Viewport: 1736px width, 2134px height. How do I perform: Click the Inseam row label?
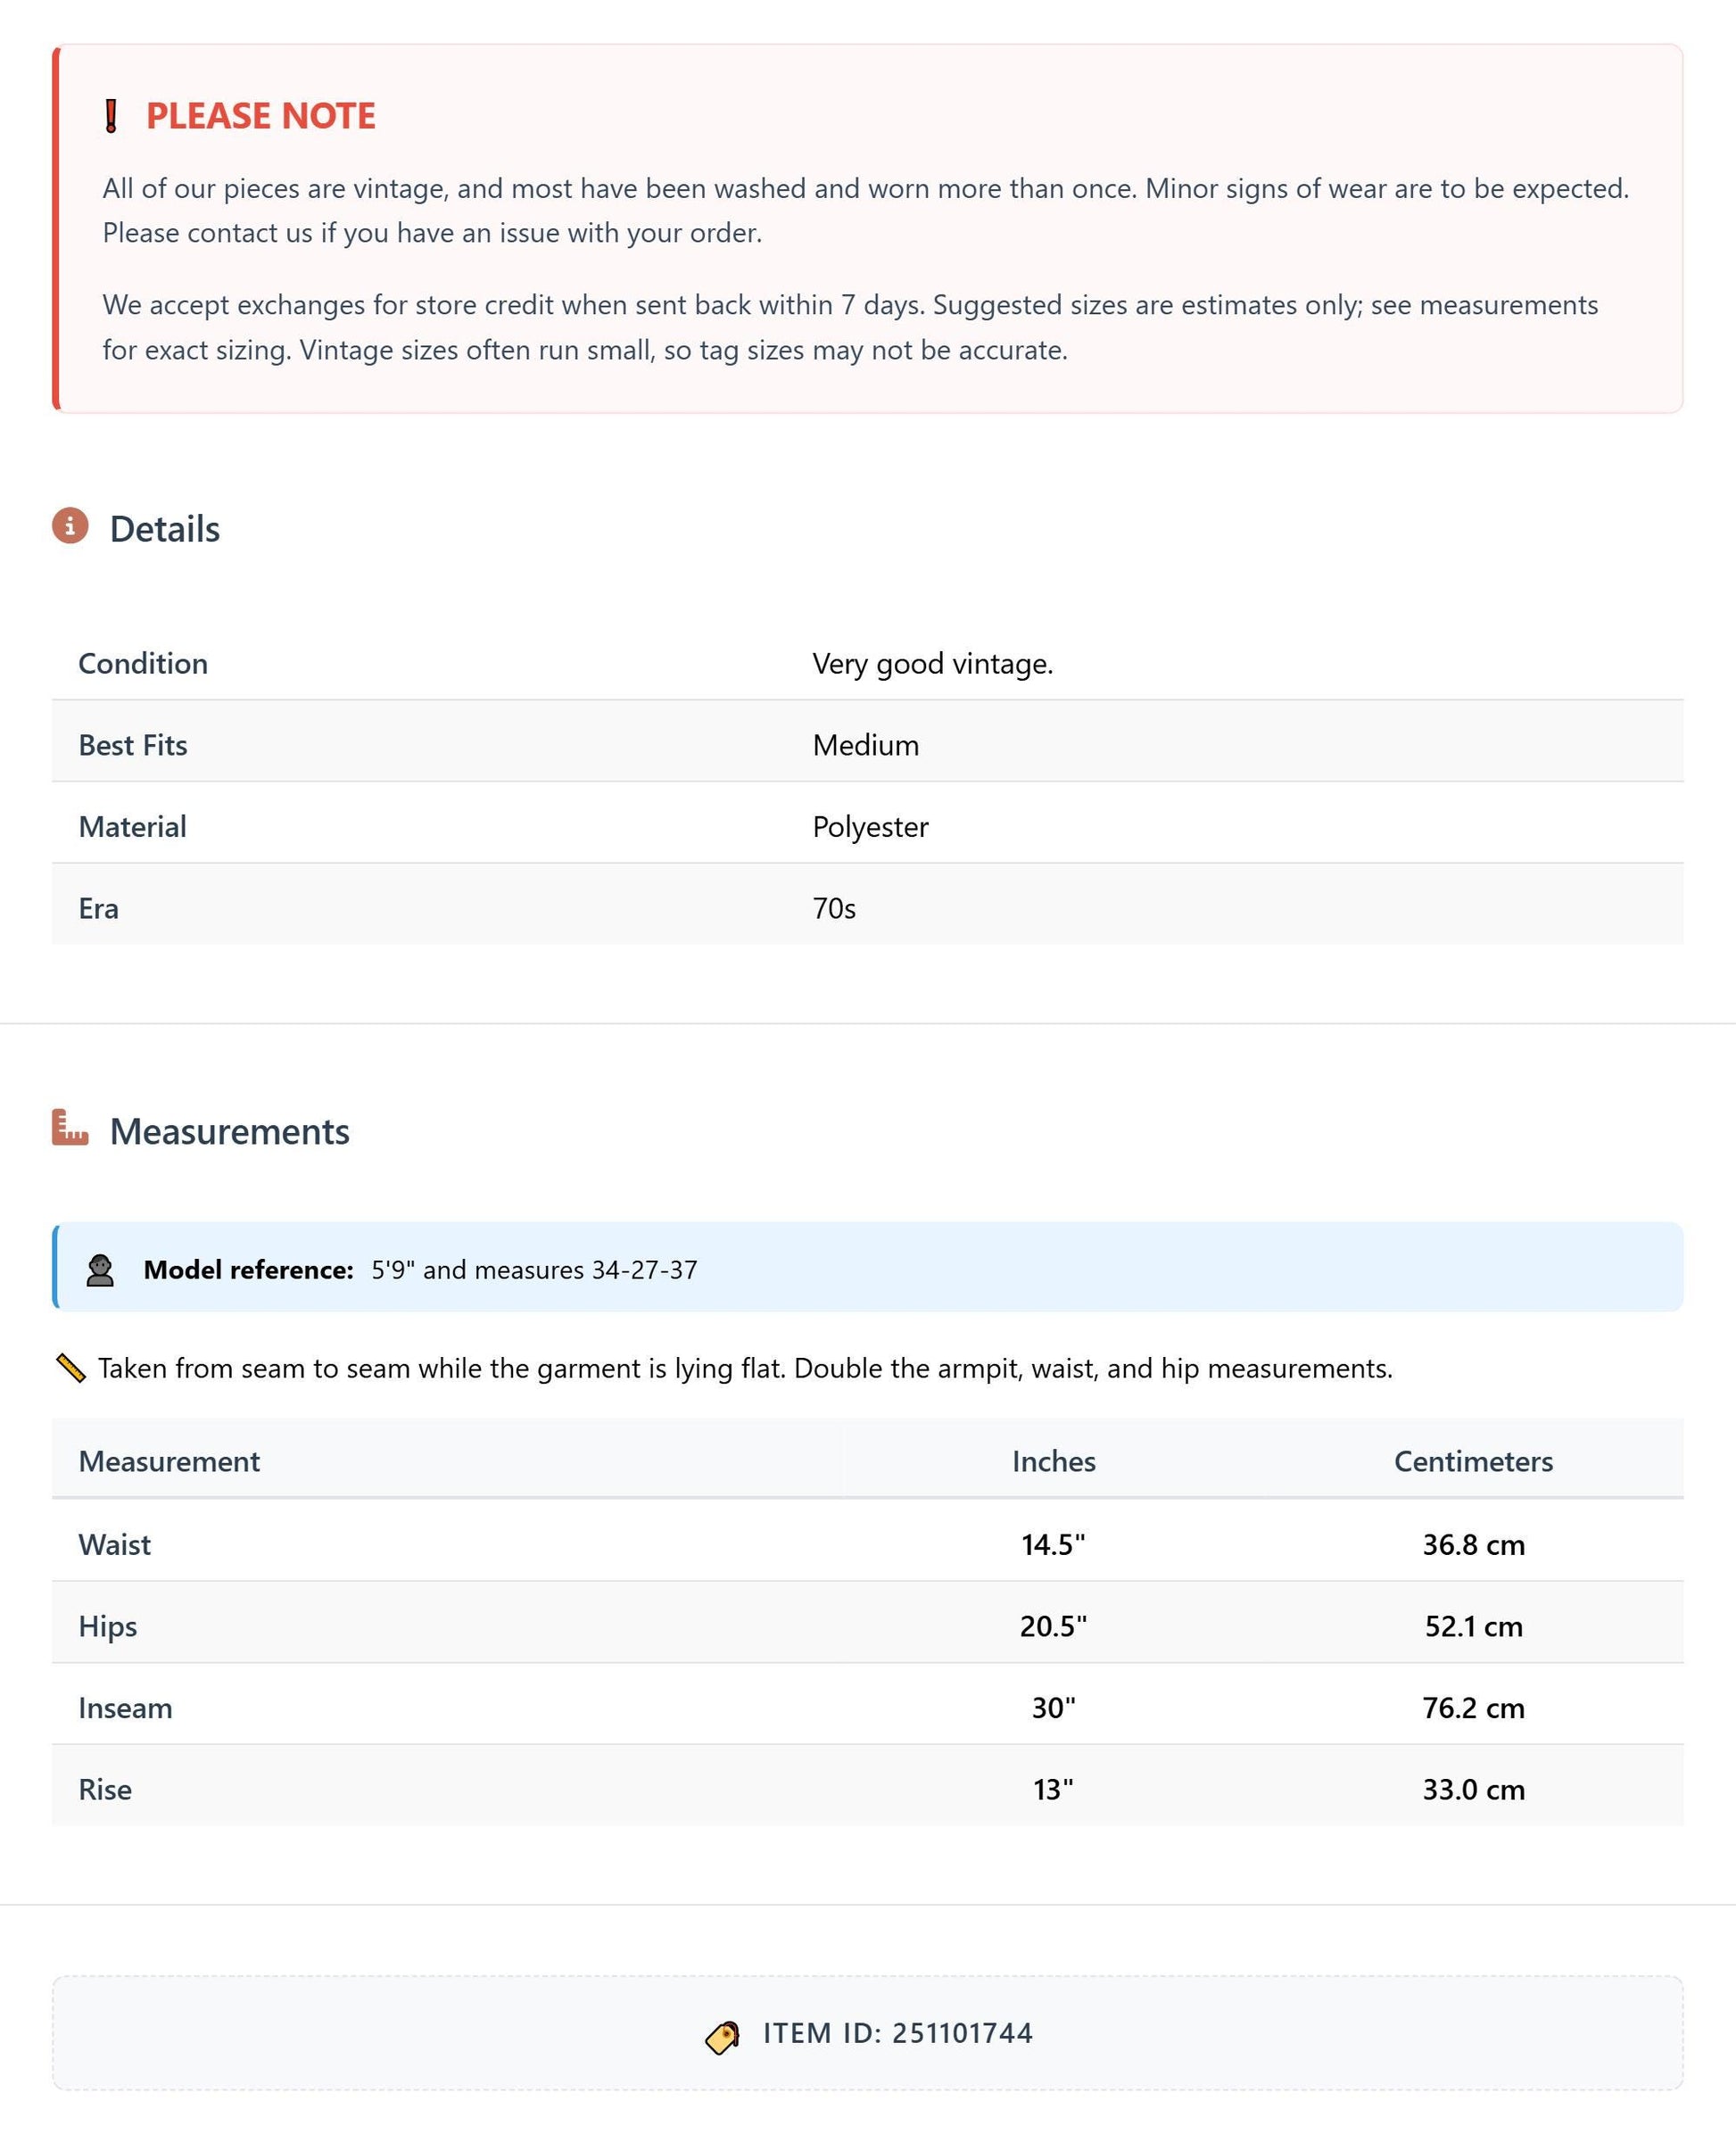[x=126, y=1708]
